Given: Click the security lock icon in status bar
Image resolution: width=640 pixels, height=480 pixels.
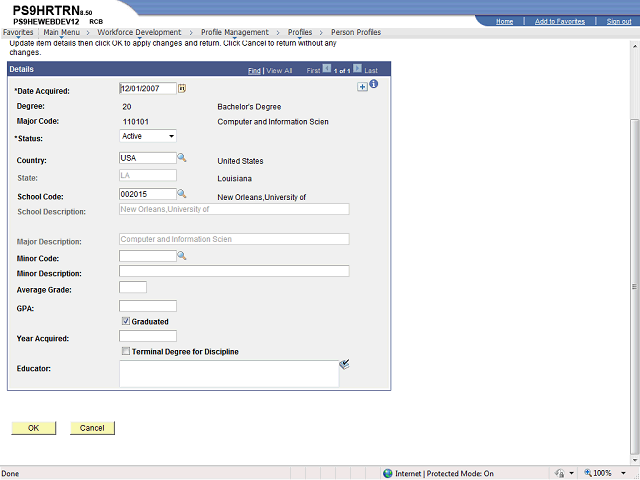Looking at the screenshot, I should (x=560, y=473).
